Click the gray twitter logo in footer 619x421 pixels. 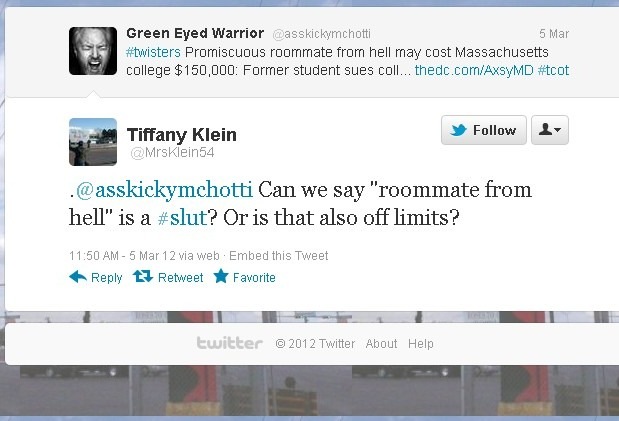(229, 343)
